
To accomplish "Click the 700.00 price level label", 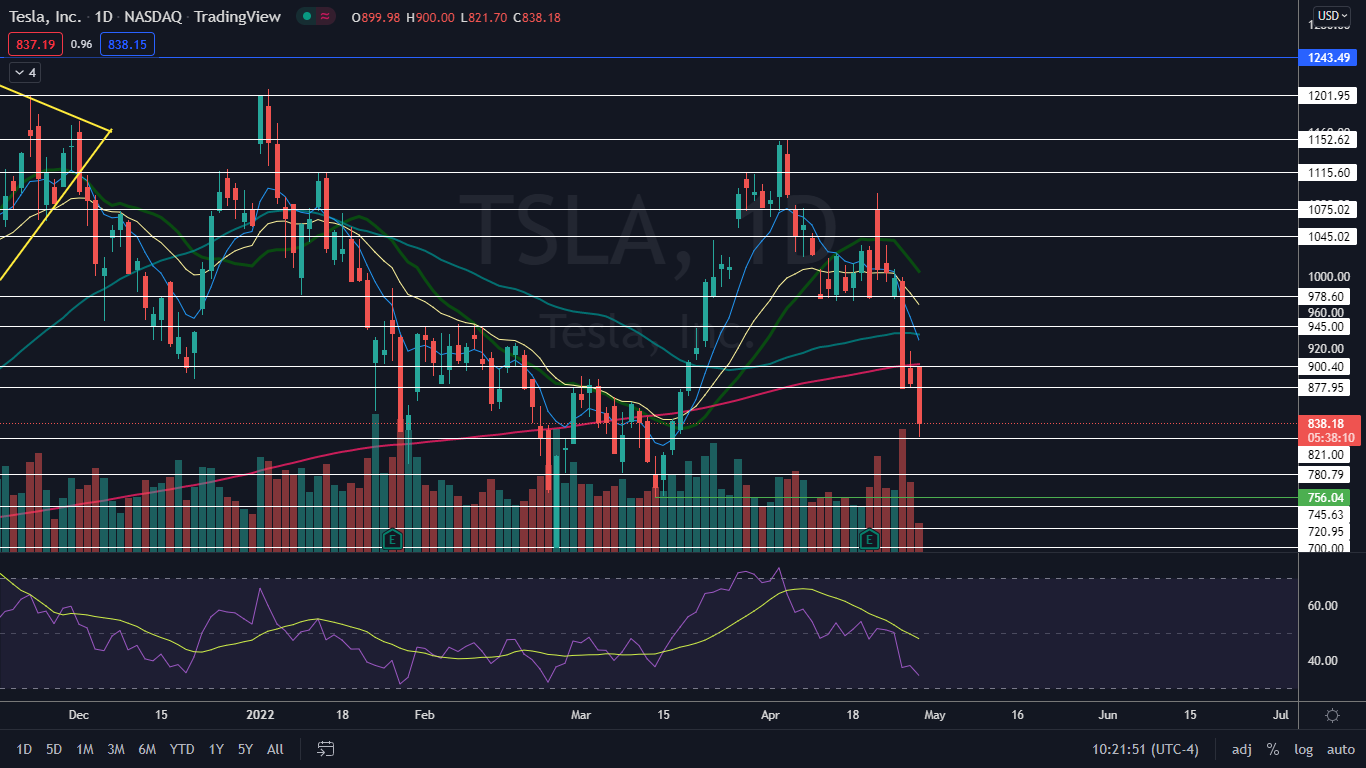I will 1326,548.
